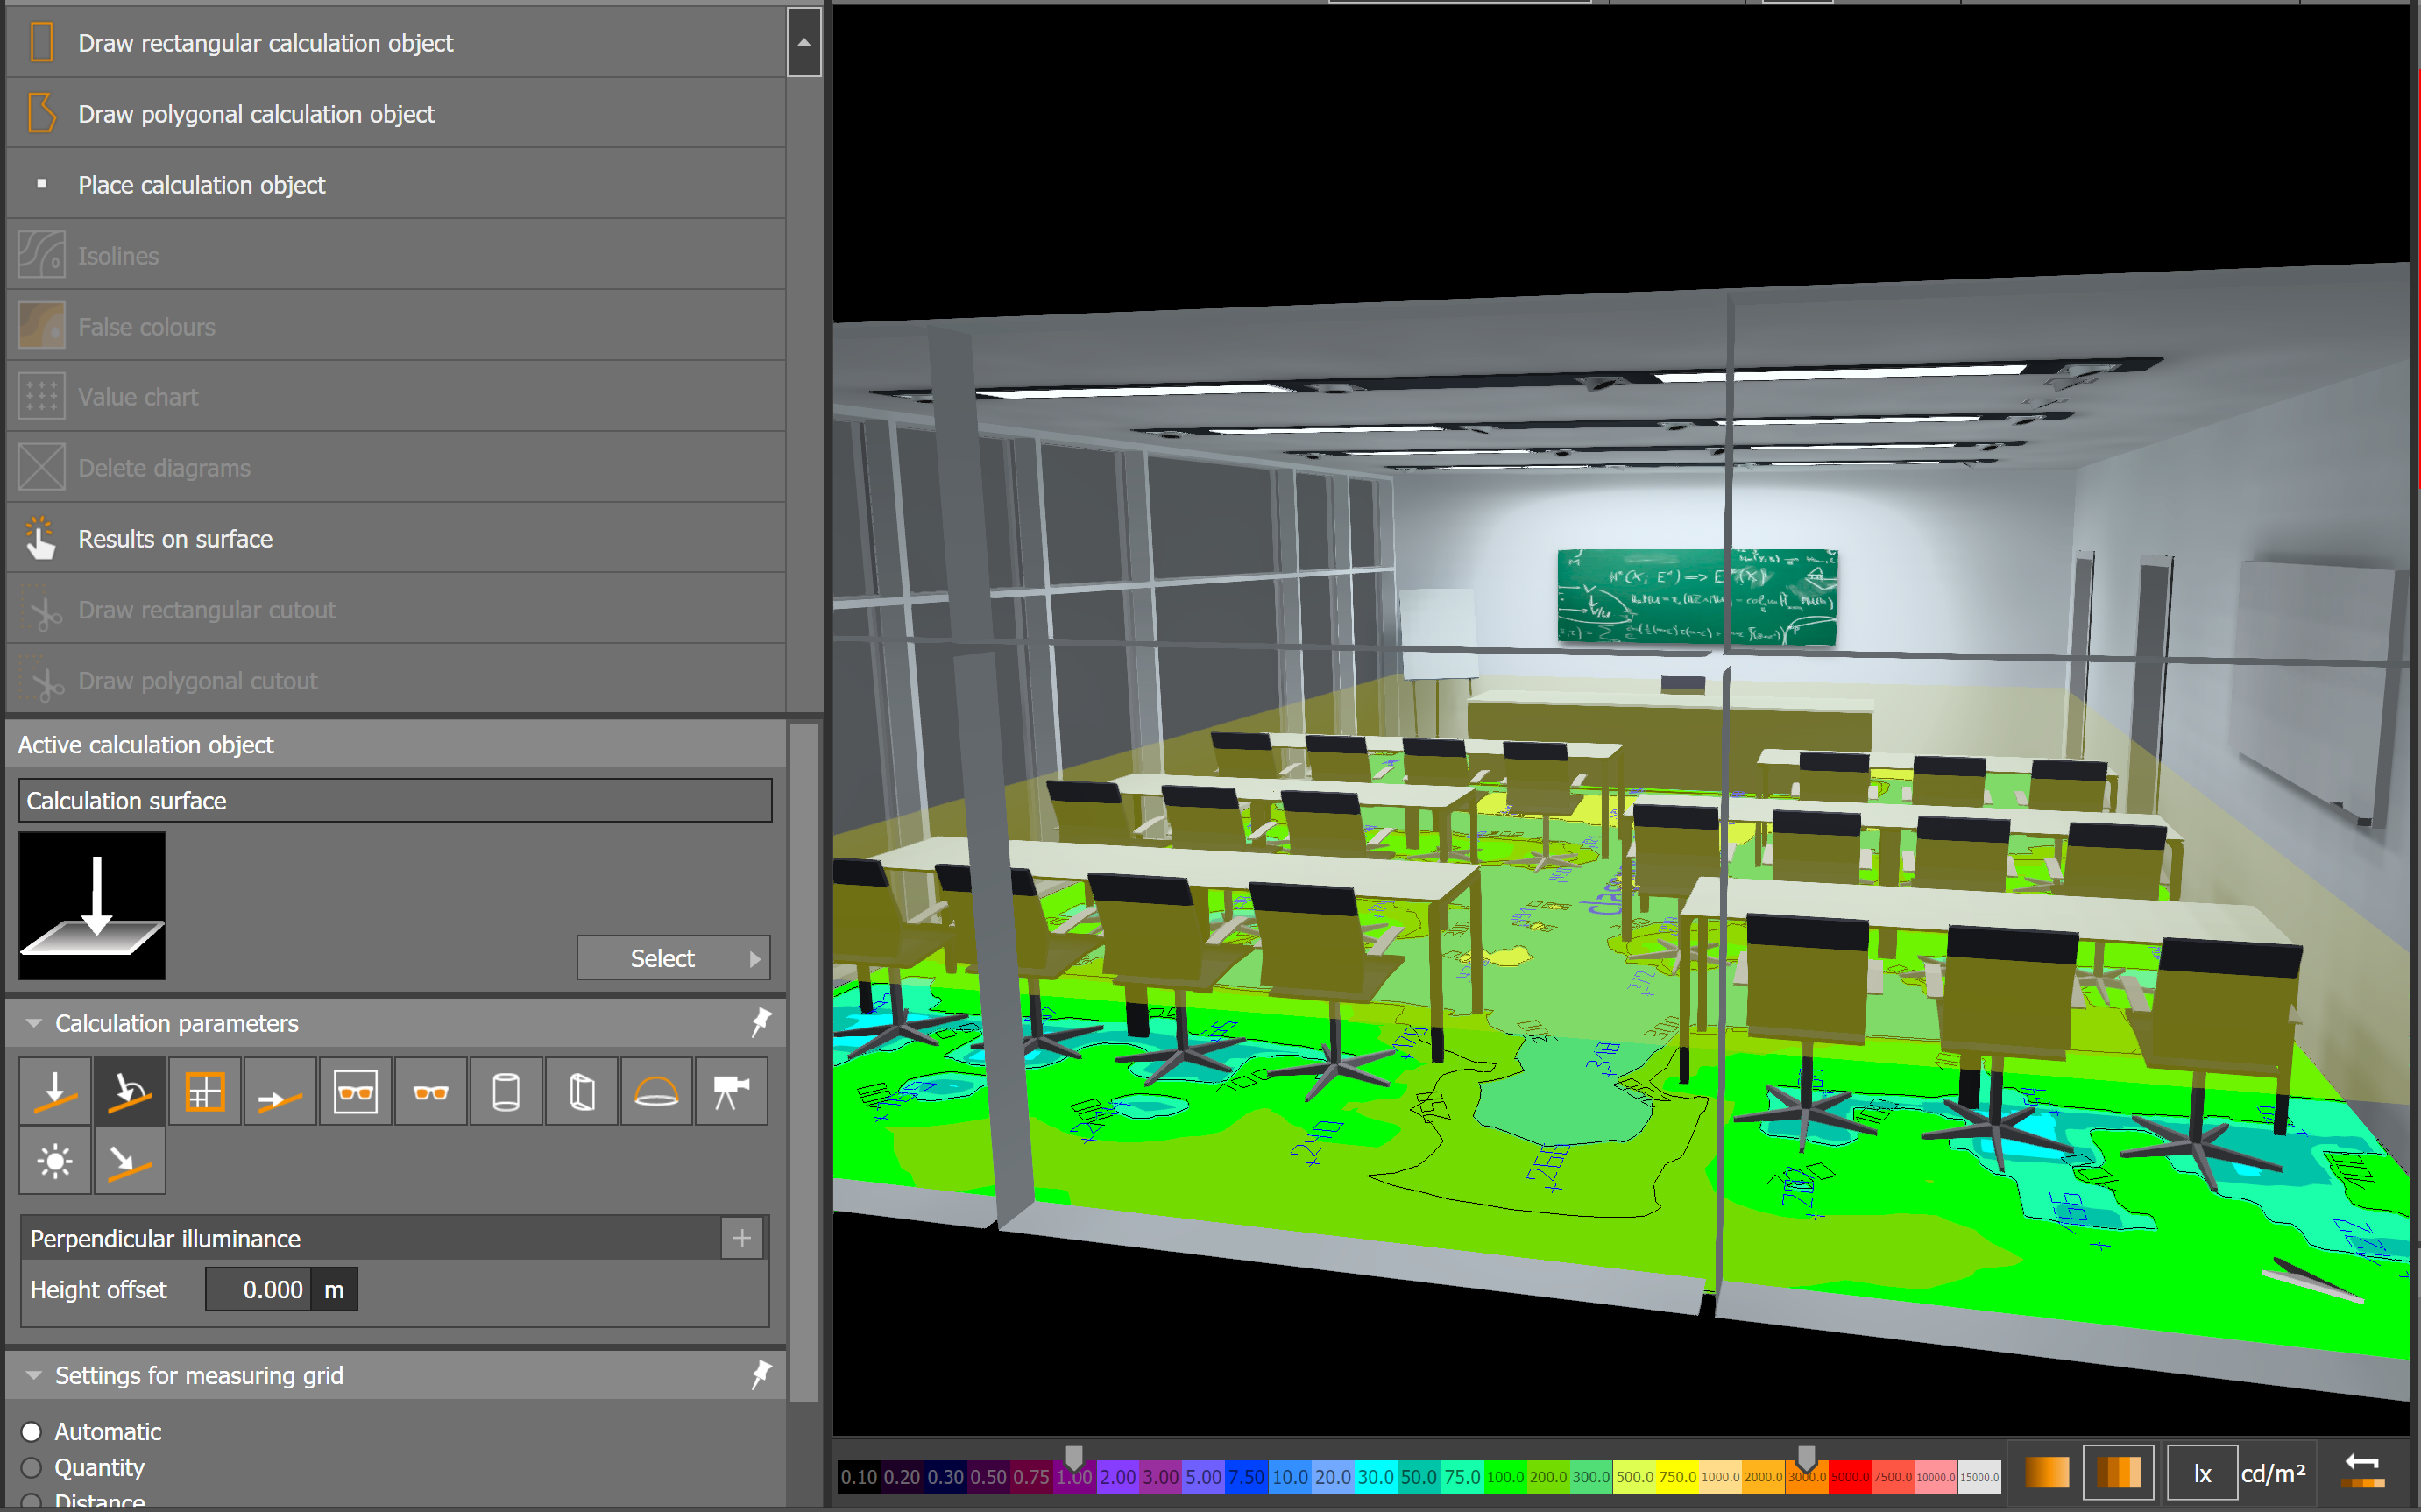Viewport: 2421px width, 1512px height.
Task: Click Draw rectangular calculation object
Action: click(x=265, y=43)
